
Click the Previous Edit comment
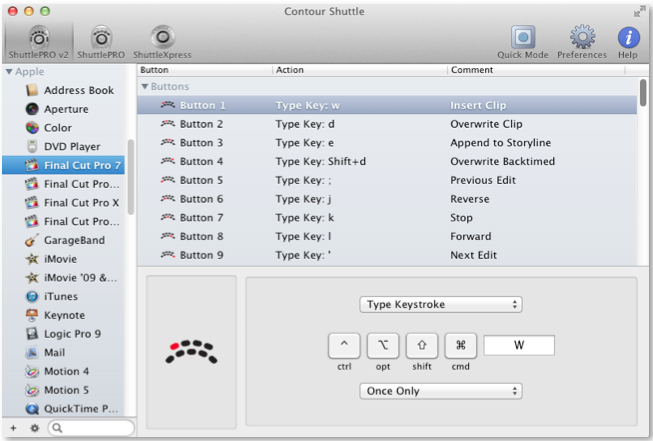483,180
